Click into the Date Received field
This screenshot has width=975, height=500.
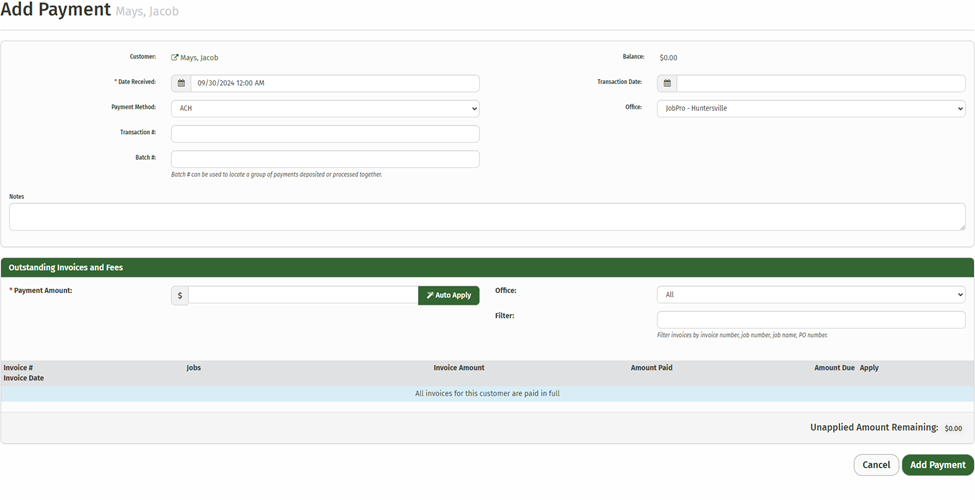pyautogui.click(x=335, y=84)
